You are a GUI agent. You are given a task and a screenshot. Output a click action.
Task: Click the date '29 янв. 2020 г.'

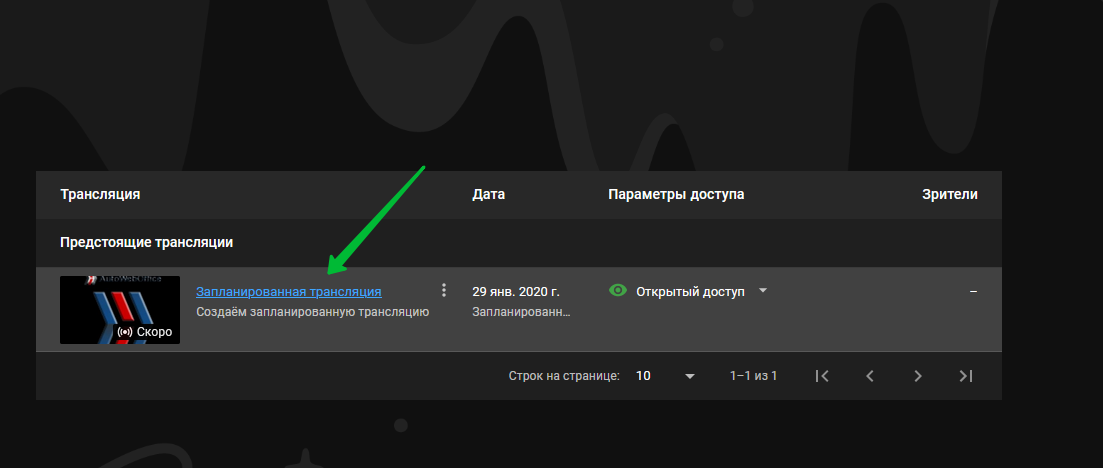coord(515,292)
